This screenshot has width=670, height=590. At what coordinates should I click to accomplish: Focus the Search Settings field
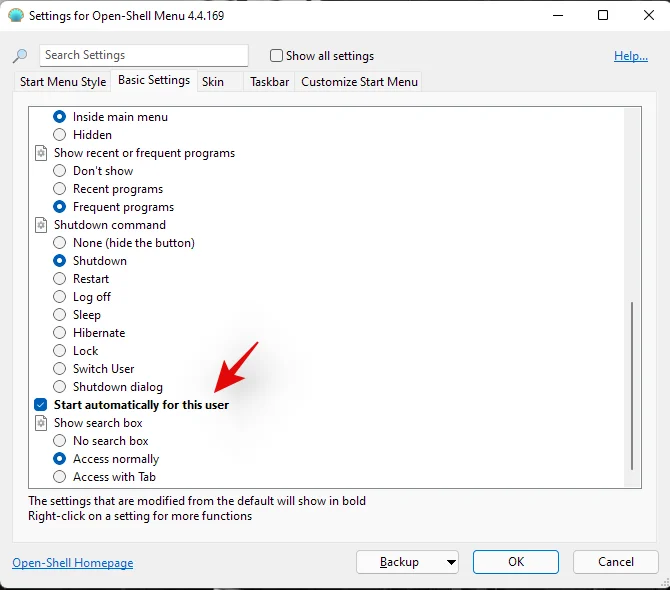point(144,56)
